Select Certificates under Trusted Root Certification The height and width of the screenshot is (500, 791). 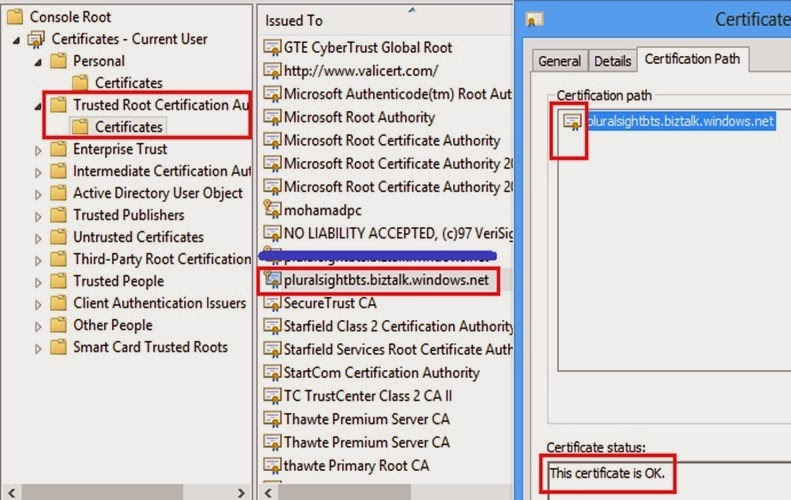pos(128,127)
